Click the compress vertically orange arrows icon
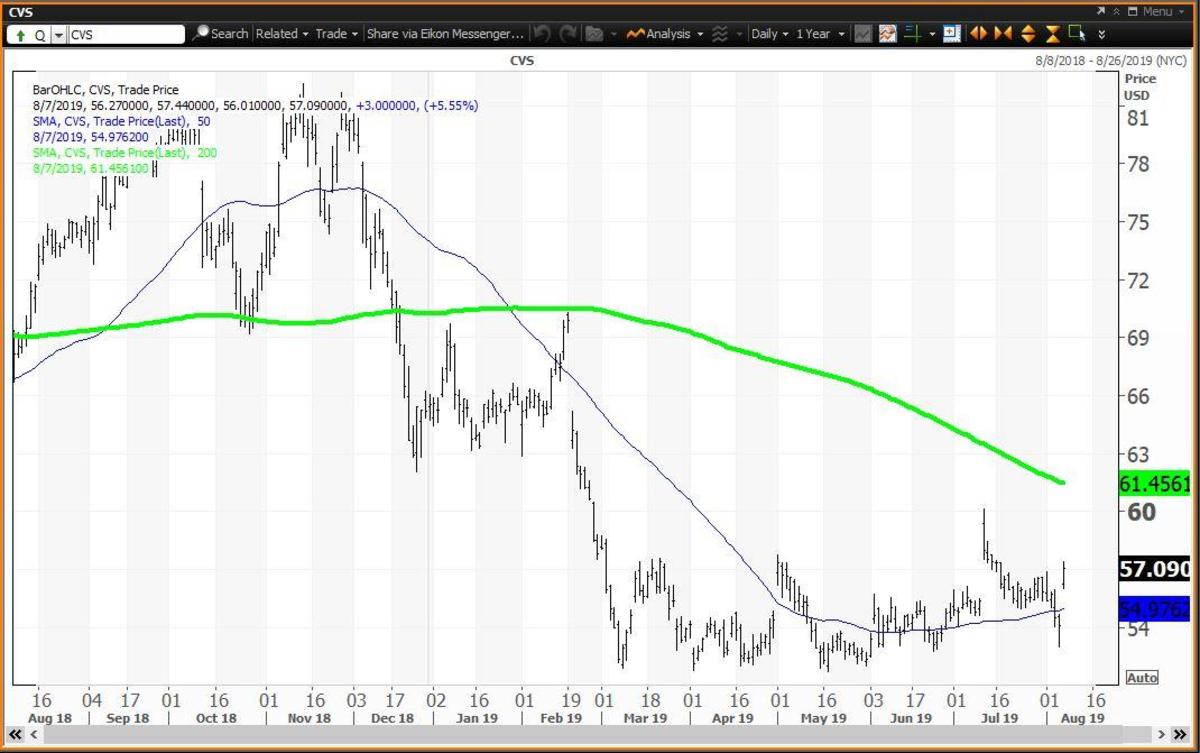Image resolution: width=1200 pixels, height=753 pixels. click(x=1052, y=34)
